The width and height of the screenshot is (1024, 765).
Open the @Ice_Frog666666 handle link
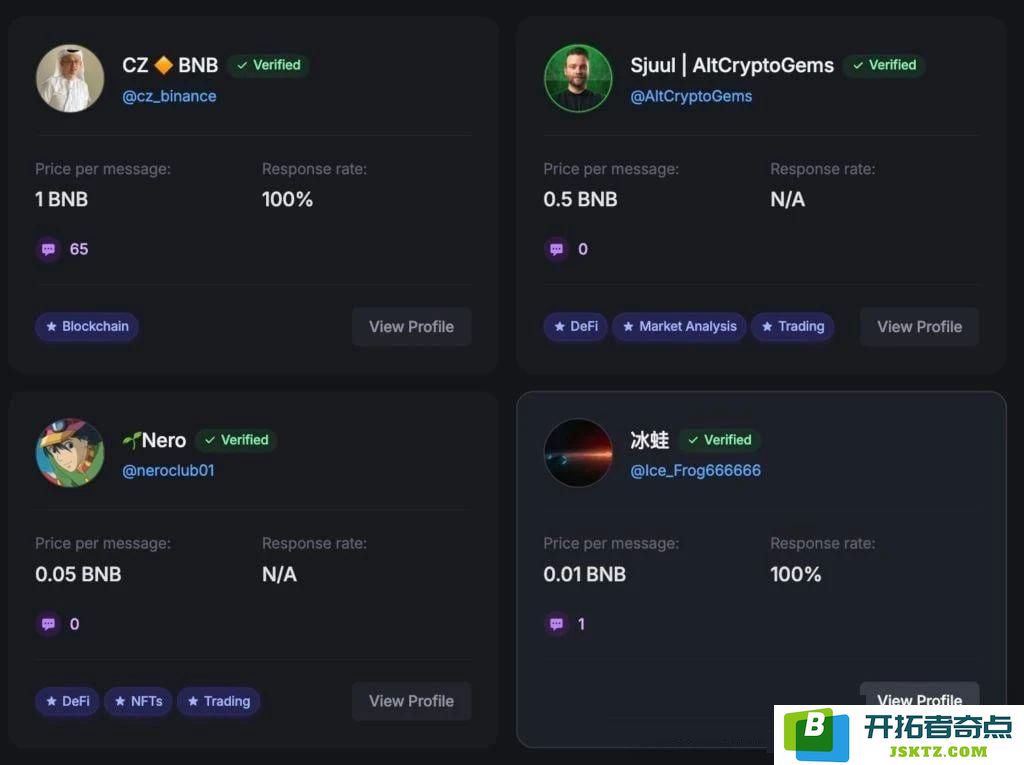click(x=696, y=470)
